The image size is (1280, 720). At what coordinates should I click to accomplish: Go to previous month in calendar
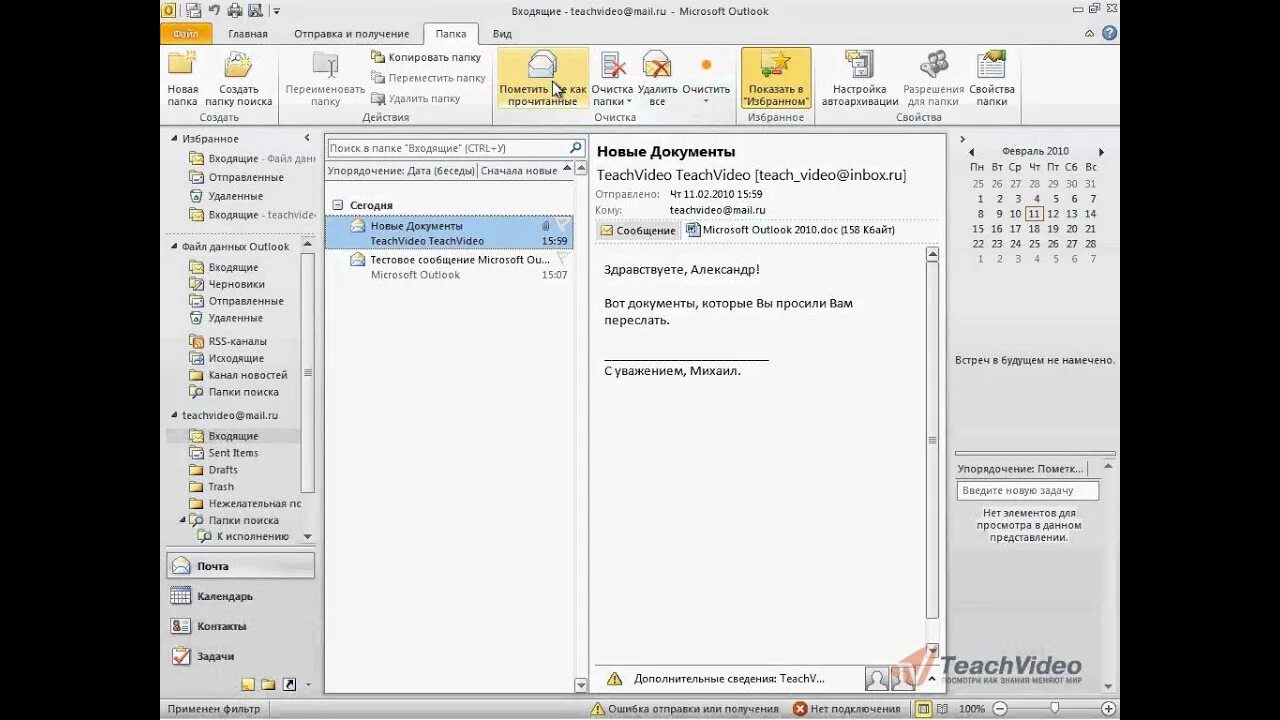pyautogui.click(x=971, y=152)
